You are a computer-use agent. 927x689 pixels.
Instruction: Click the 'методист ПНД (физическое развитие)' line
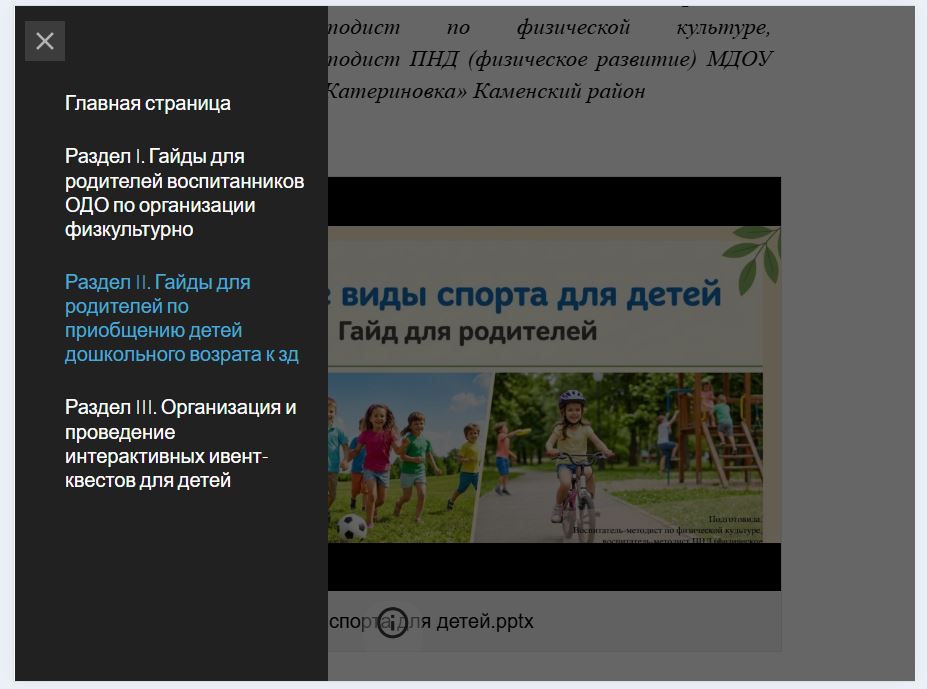(x=550, y=59)
